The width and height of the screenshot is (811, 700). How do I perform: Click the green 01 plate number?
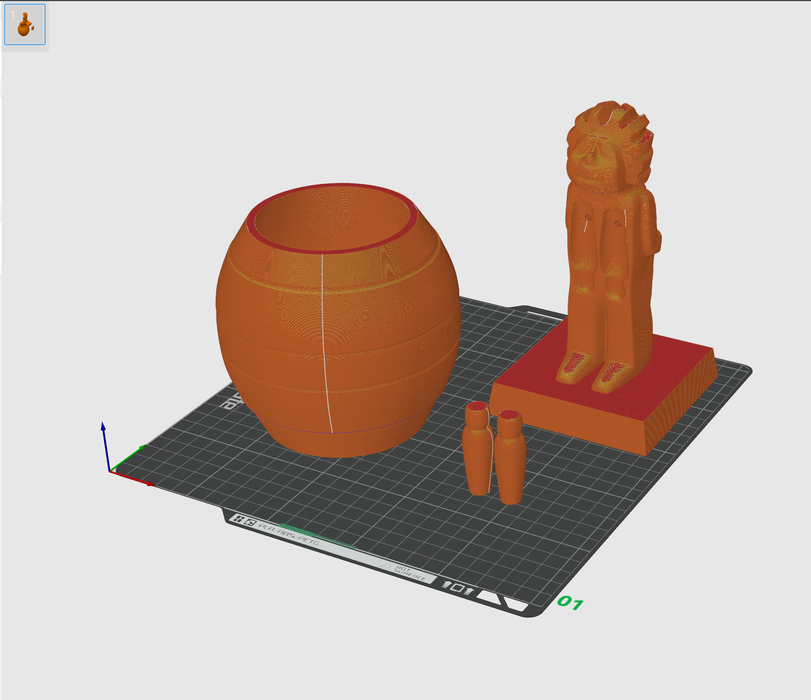pyautogui.click(x=570, y=603)
